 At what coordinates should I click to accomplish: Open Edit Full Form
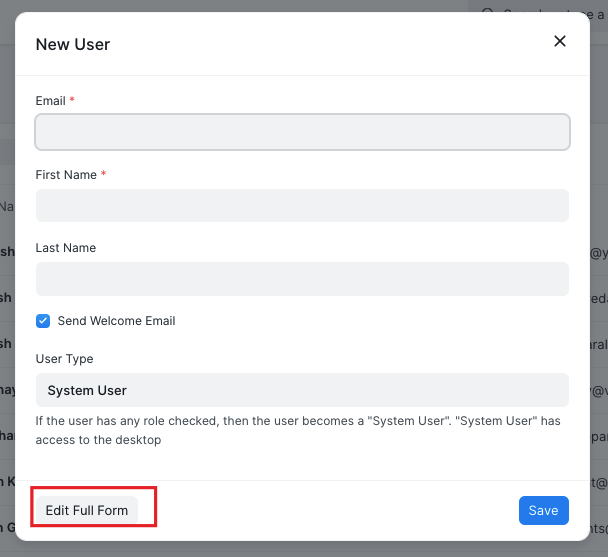click(x=87, y=510)
